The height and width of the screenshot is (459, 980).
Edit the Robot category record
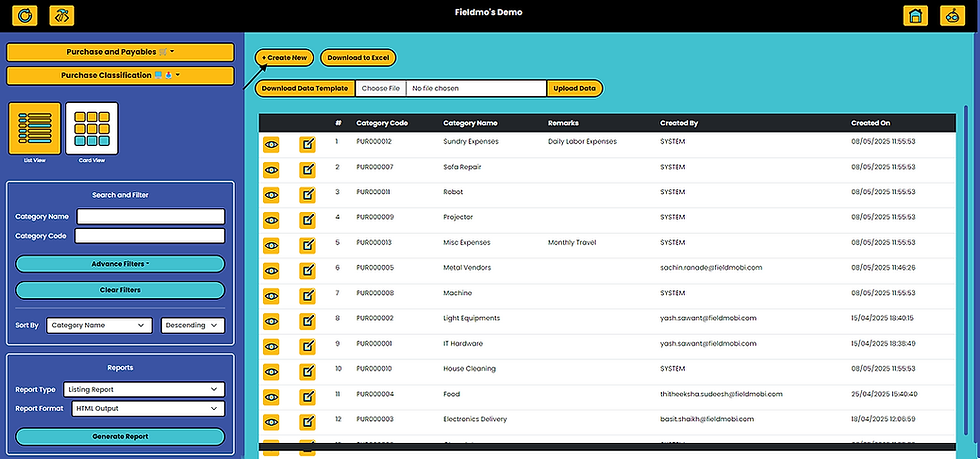[308, 194]
